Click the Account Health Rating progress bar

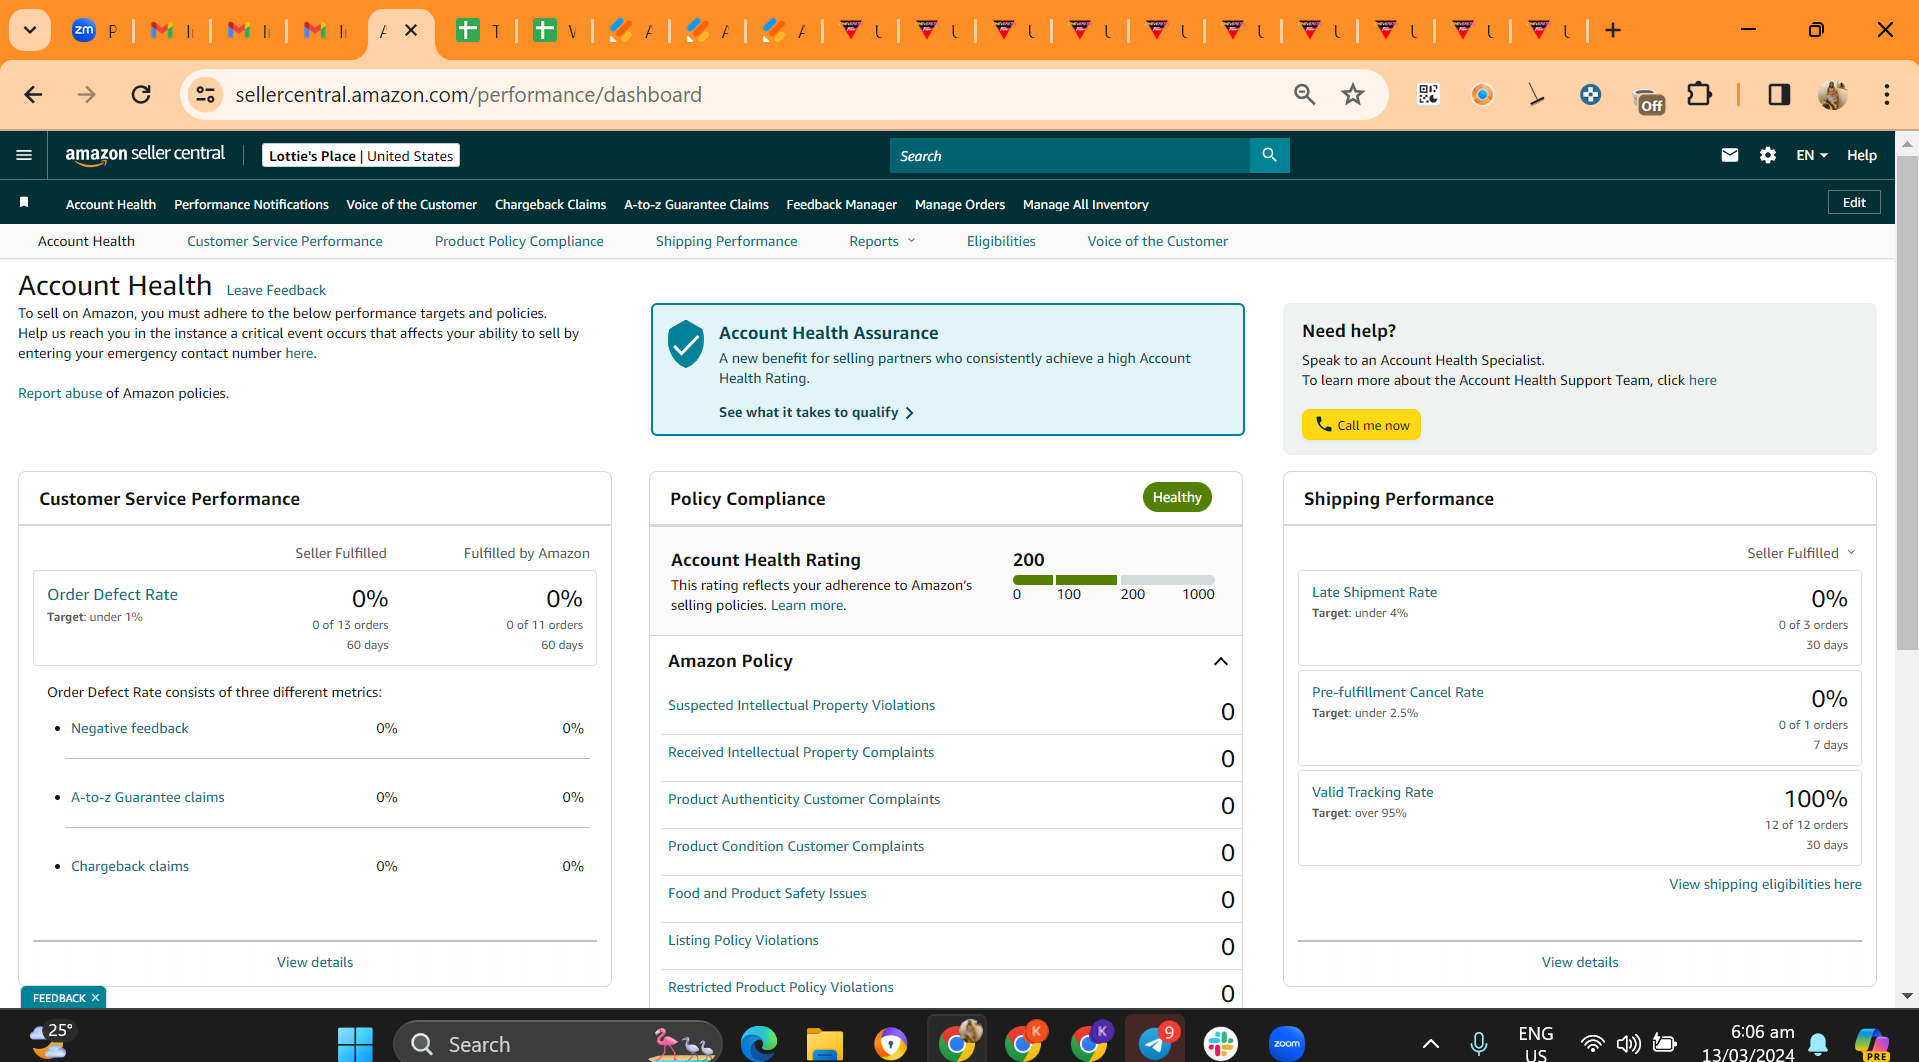pyautogui.click(x=1113, y=580)
